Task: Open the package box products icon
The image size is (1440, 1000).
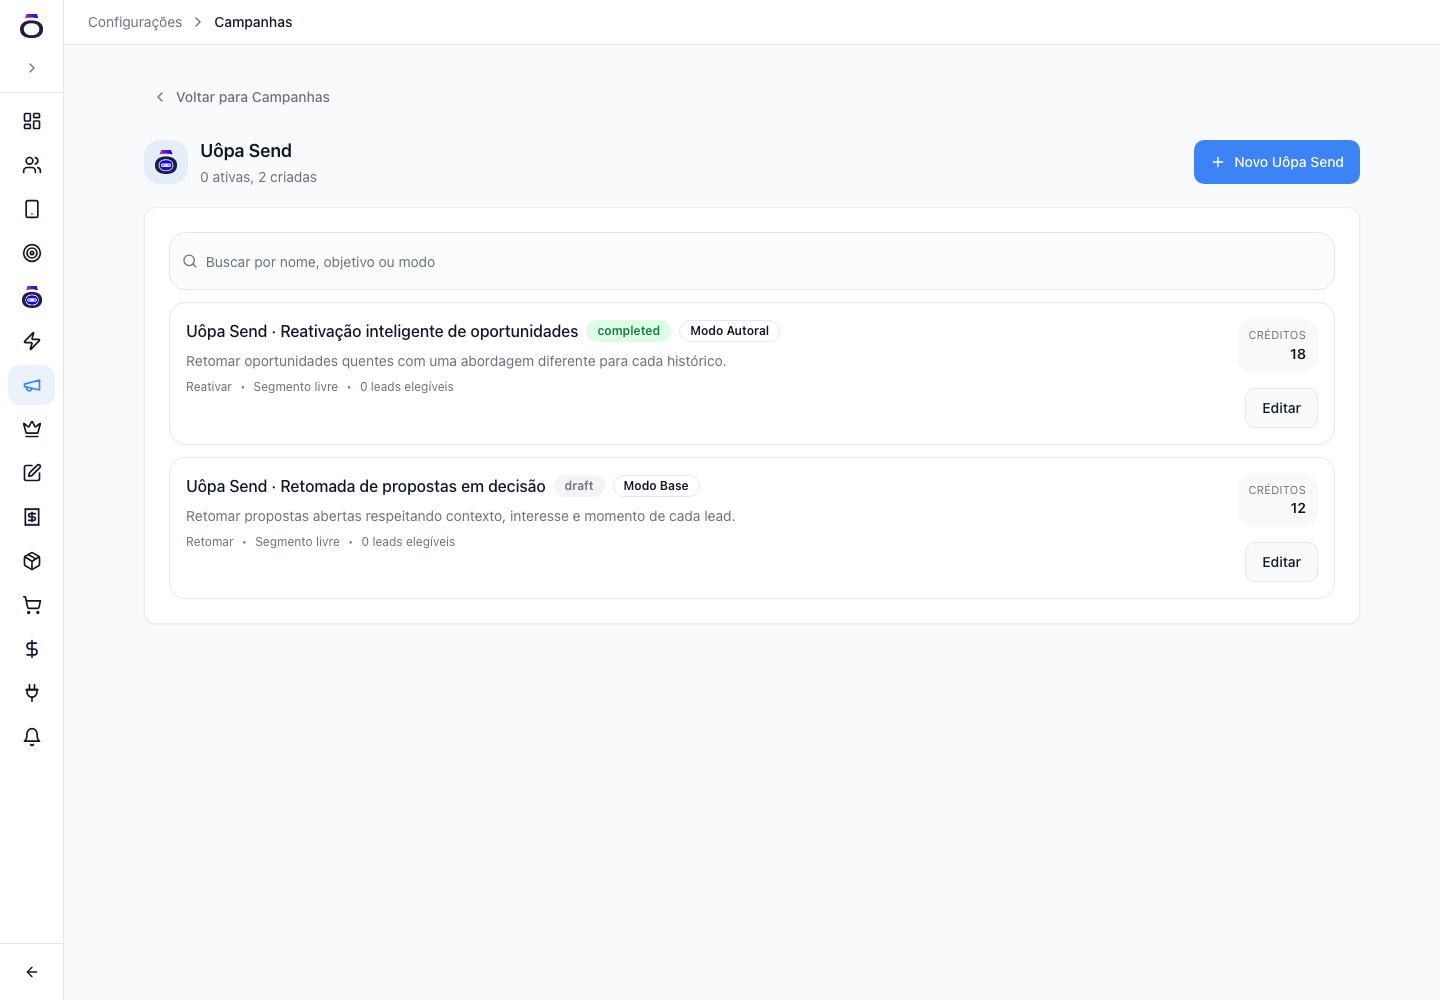Action: click(32, 561)
